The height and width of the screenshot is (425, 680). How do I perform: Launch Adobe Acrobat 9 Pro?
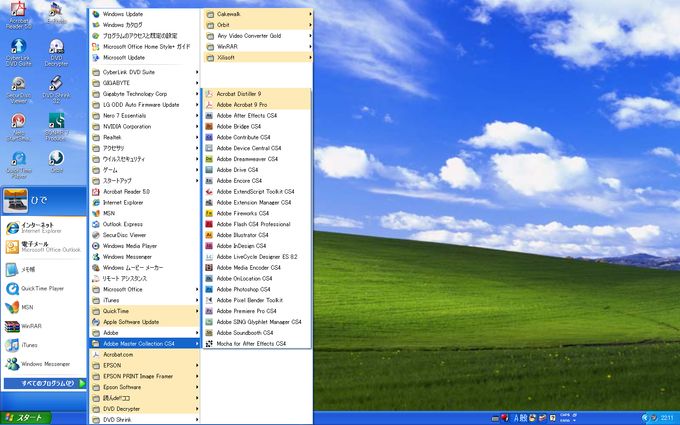pyautogui.click(x=257, y=105)
